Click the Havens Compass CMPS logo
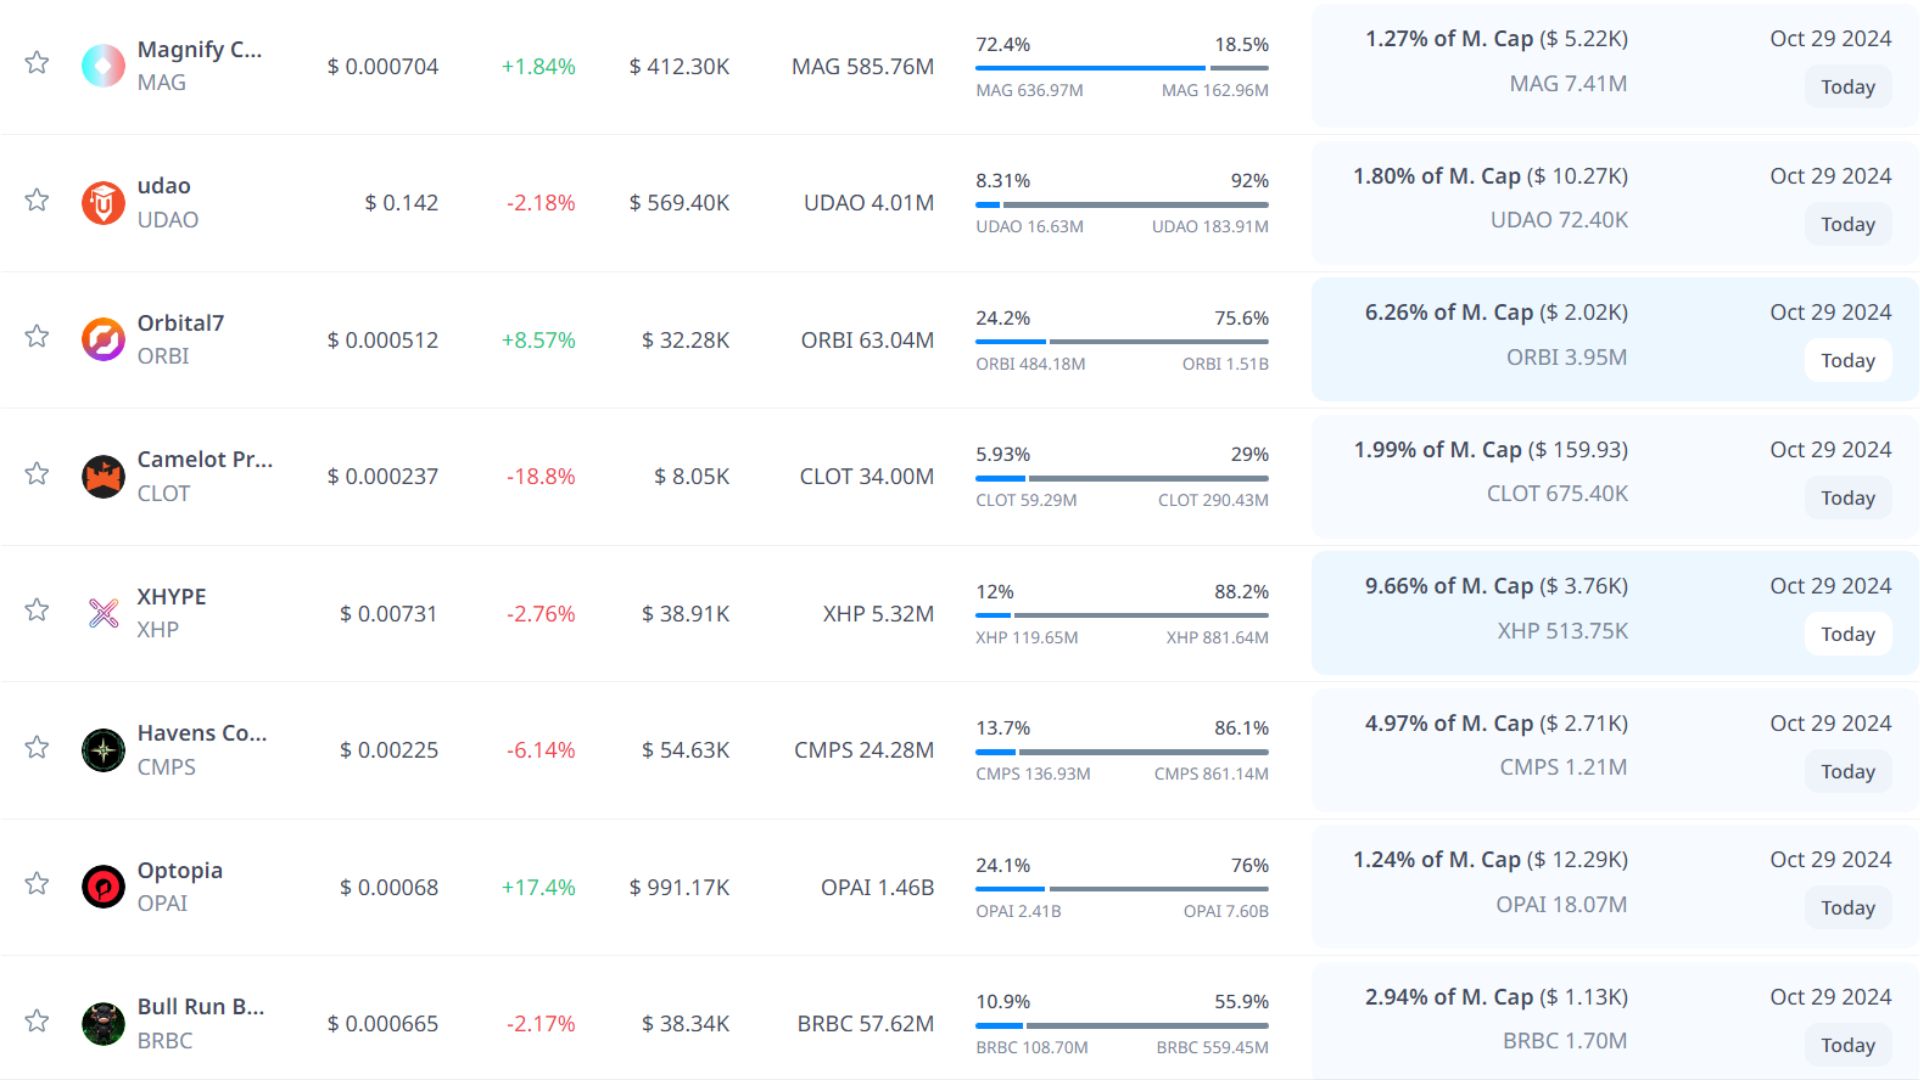1920x1080 pixels. (x=103, y=750)
